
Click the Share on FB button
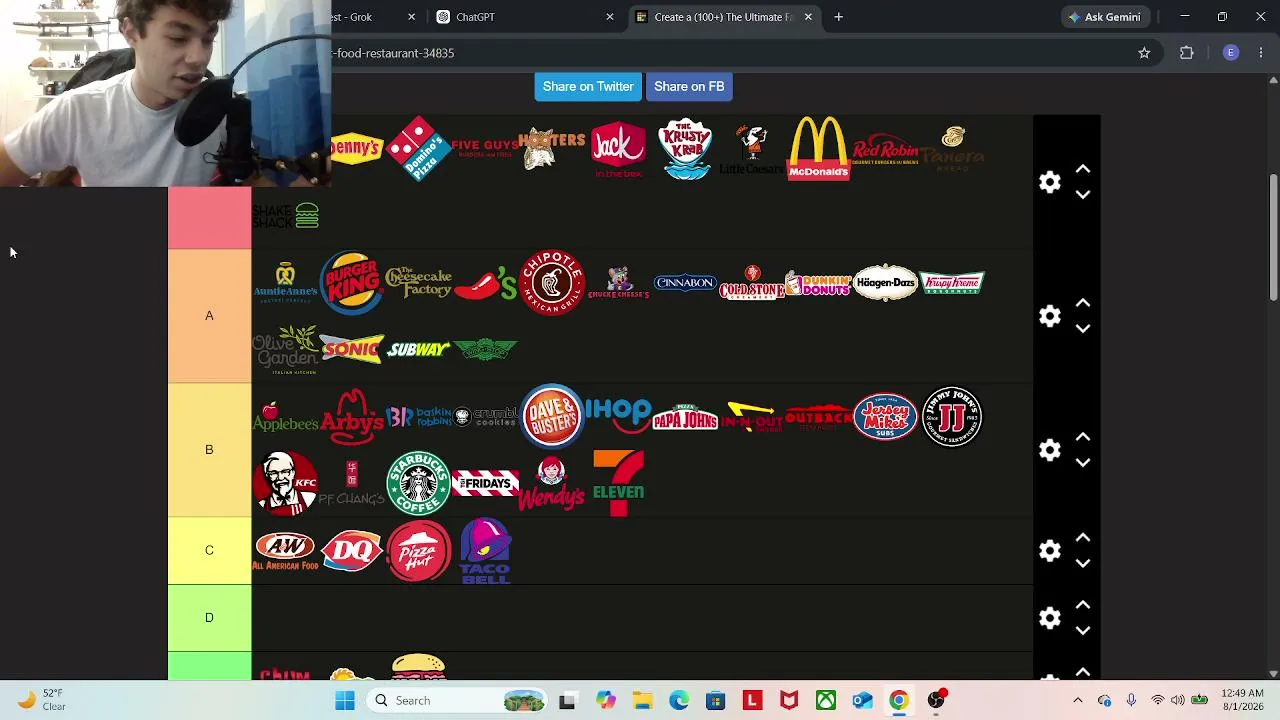click(689, 86)
